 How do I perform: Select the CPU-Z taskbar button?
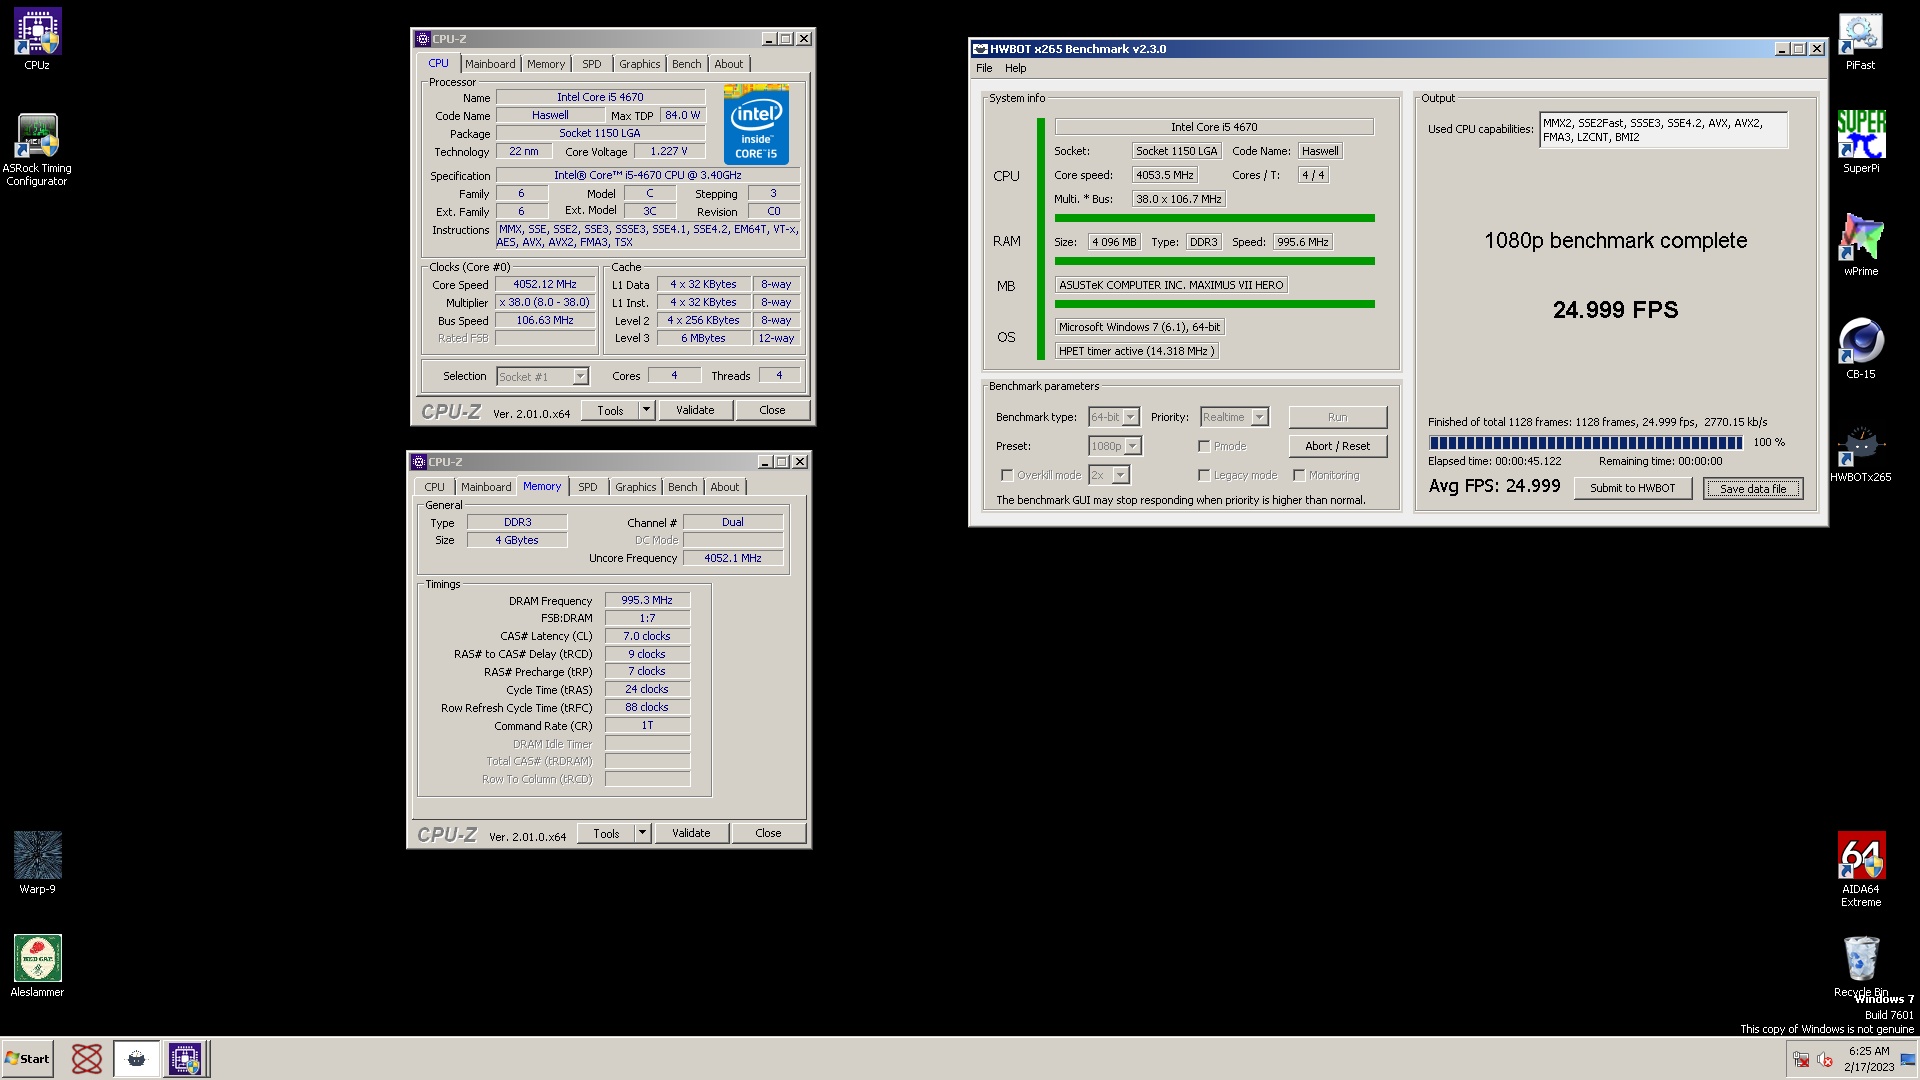(x=185, y=1059)
